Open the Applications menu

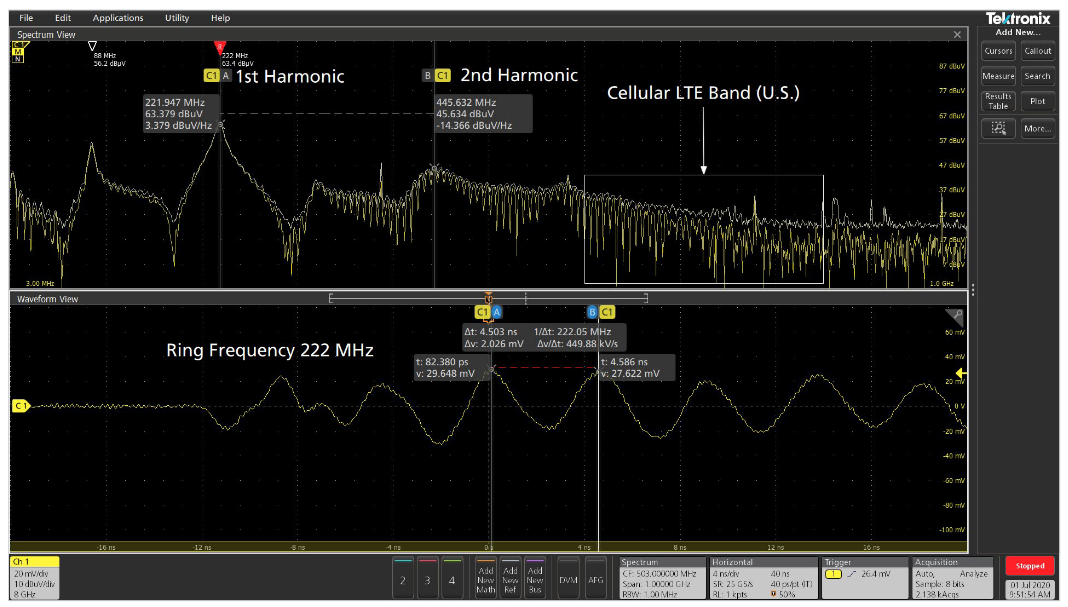[x=118, y=17]
